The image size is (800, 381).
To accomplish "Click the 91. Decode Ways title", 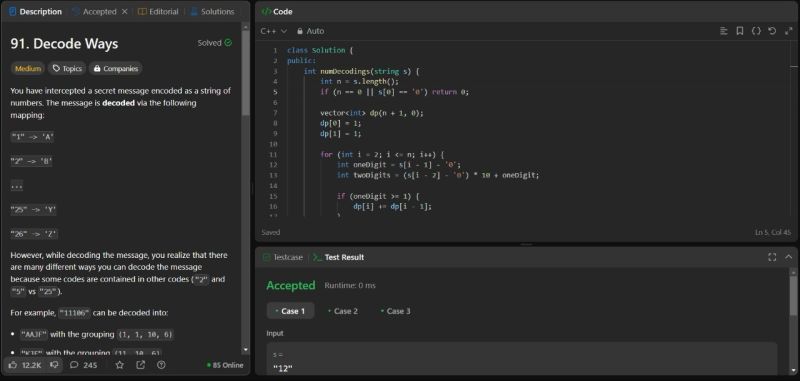I will pos(64,44).
